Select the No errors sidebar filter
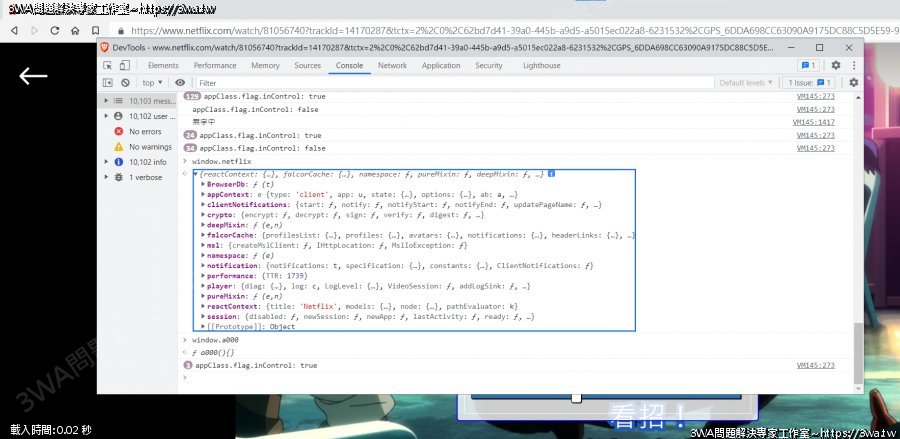900x439 pixels. (137, 131)
